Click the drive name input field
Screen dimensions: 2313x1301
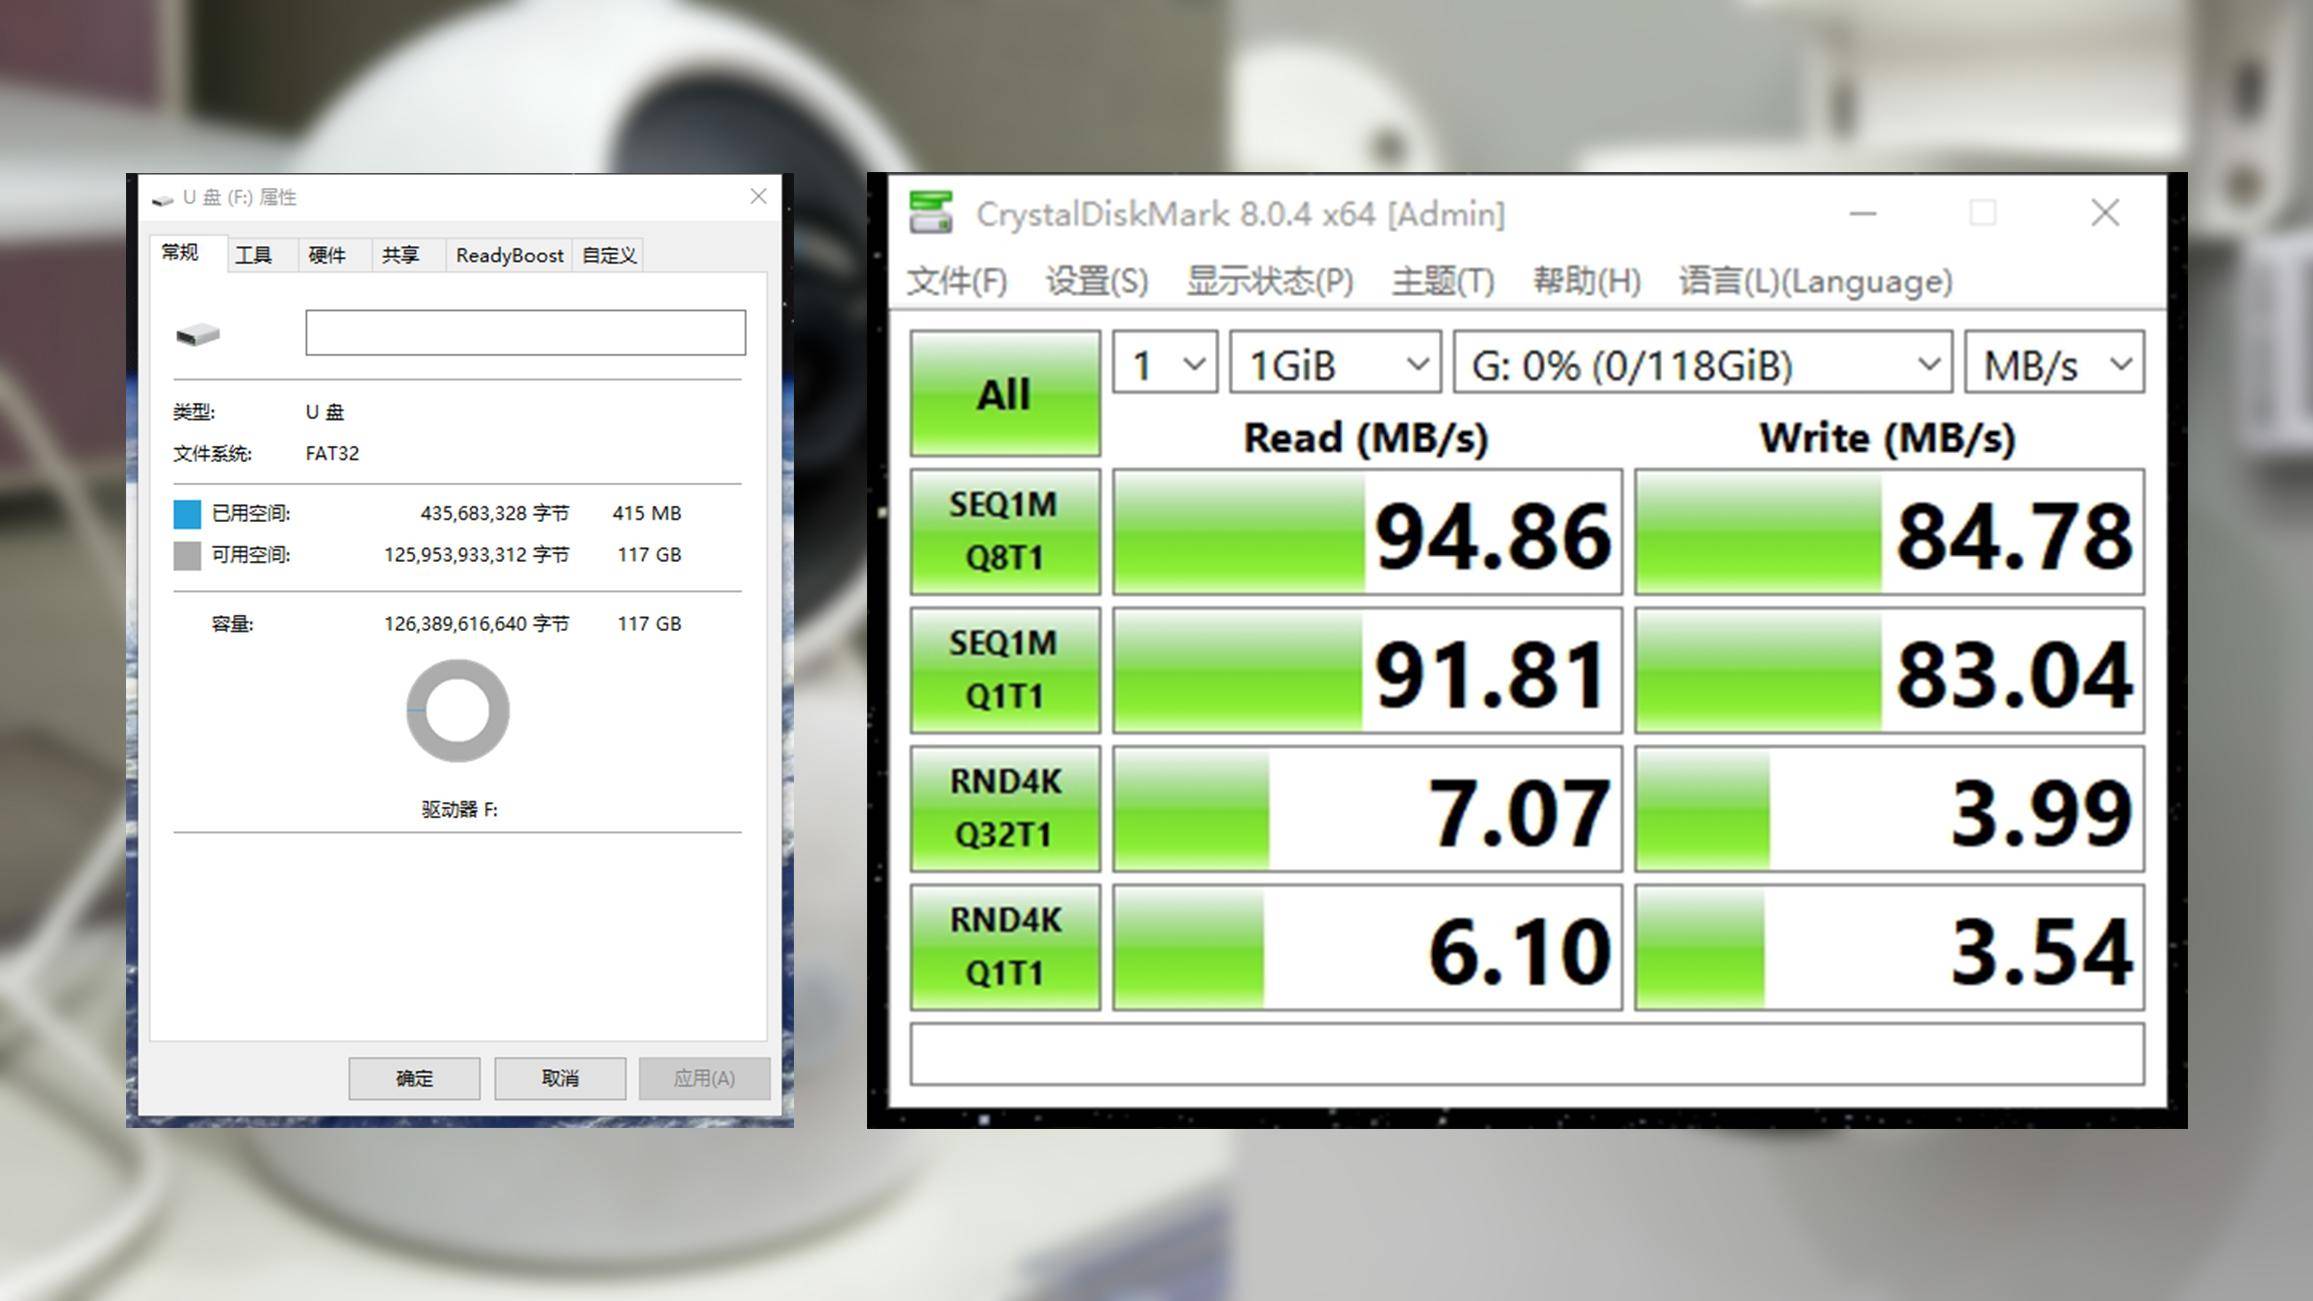click(525, 332)
